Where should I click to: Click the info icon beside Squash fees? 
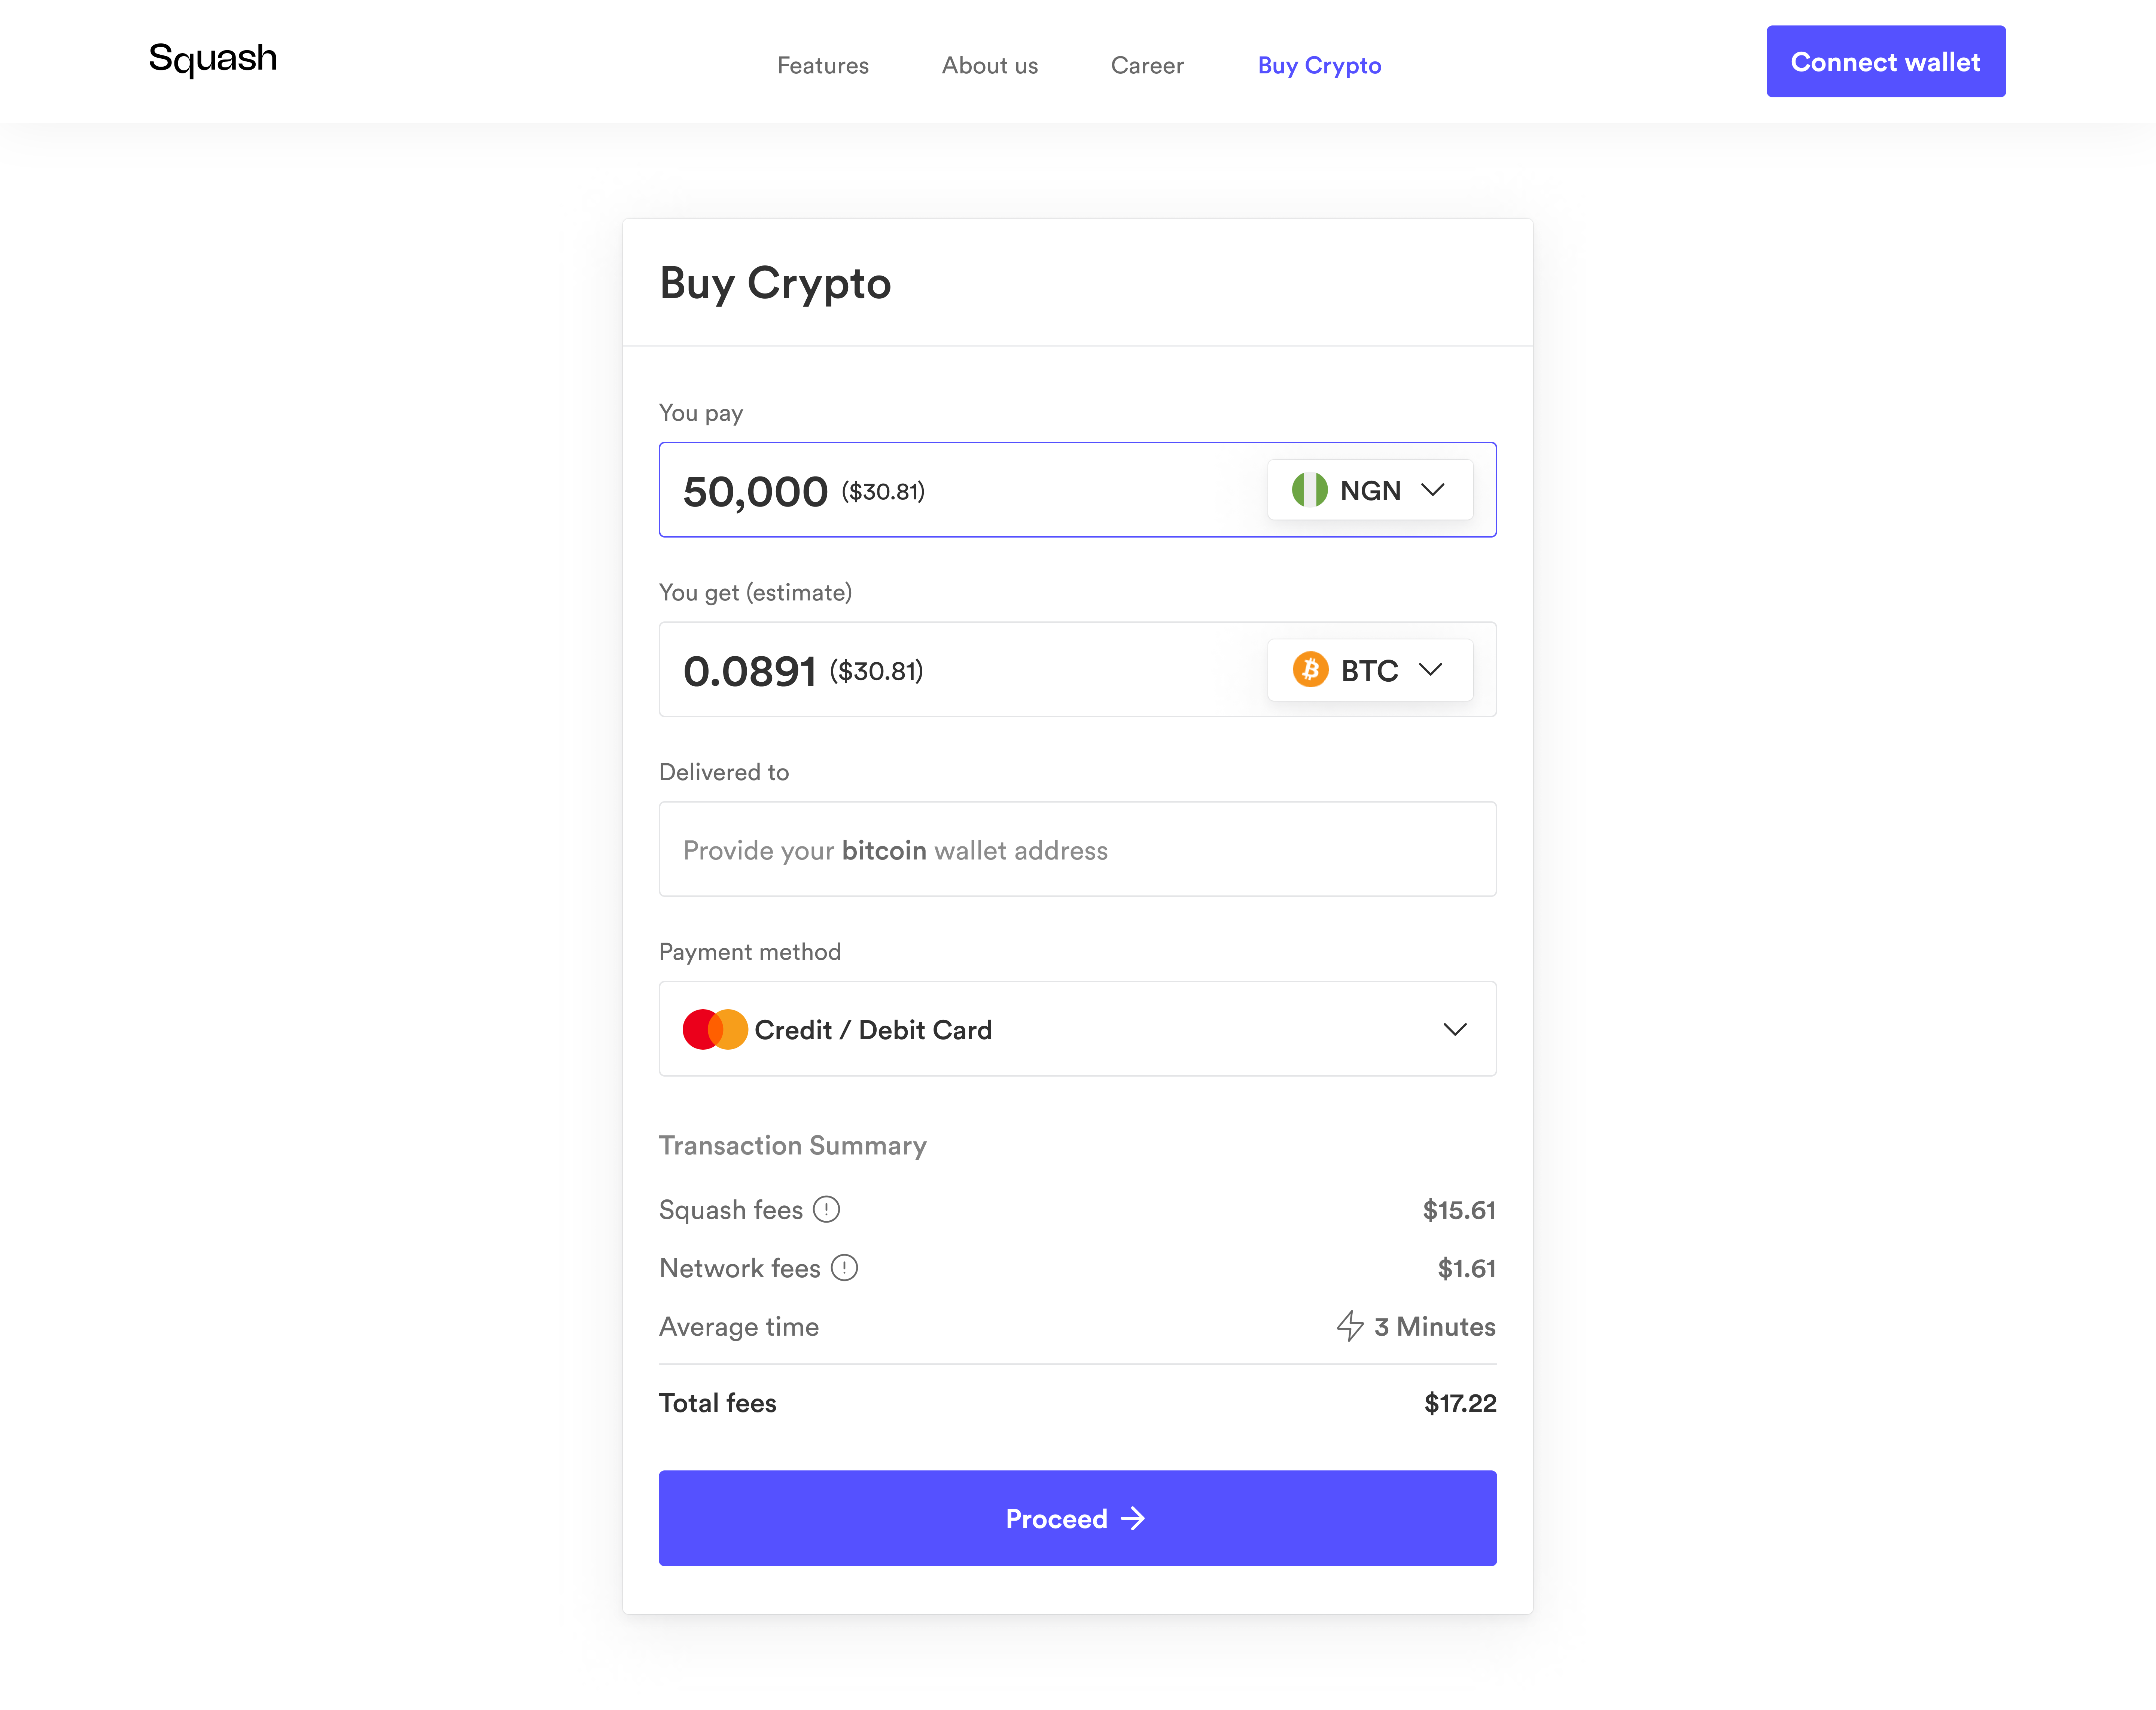click(827, 1210)
